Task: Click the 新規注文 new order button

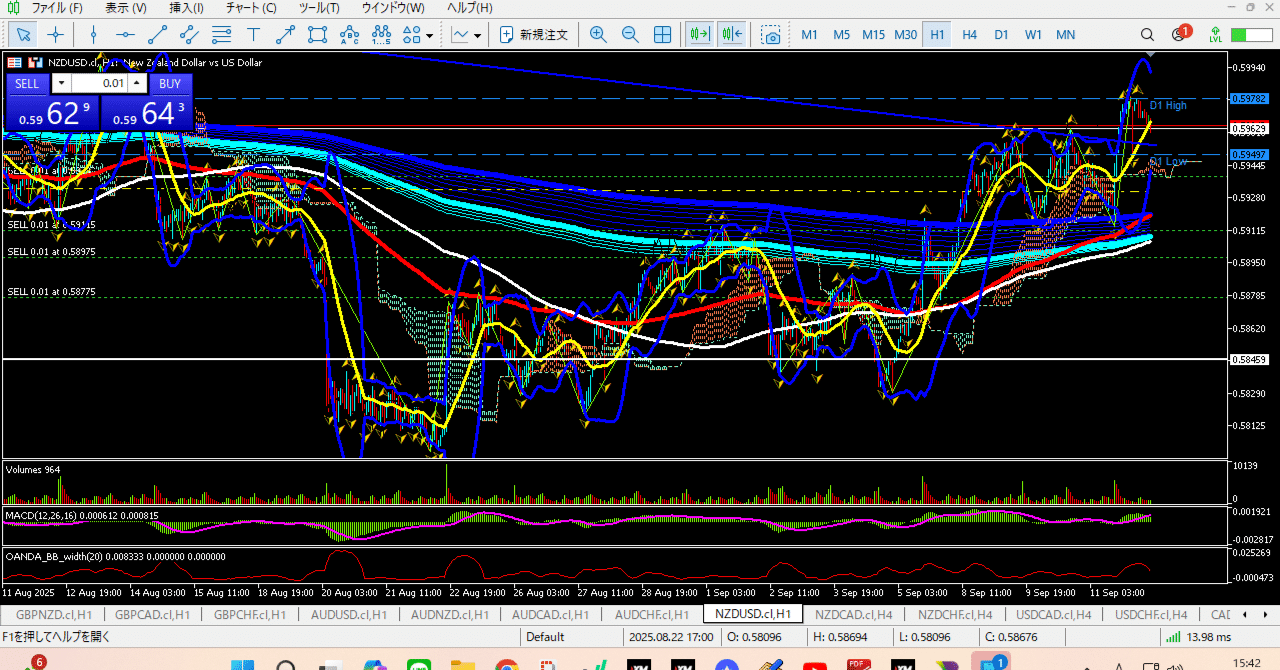Action: [534, 34]
